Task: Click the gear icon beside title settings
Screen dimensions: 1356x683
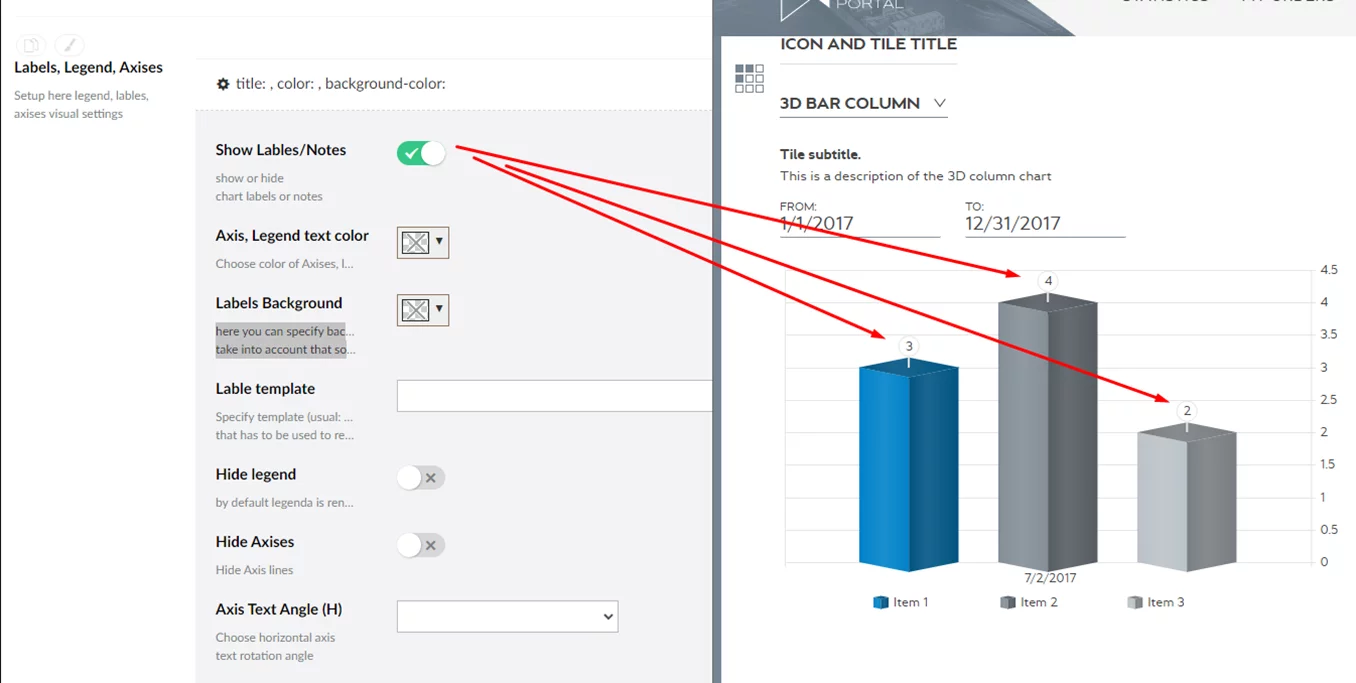Action: 223,84
